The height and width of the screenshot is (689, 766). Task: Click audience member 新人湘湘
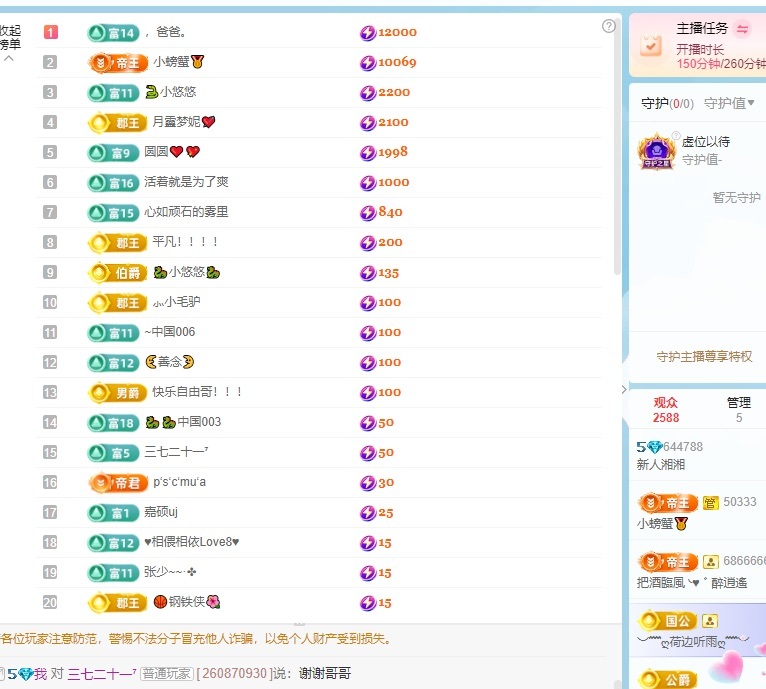click(660, 464)
